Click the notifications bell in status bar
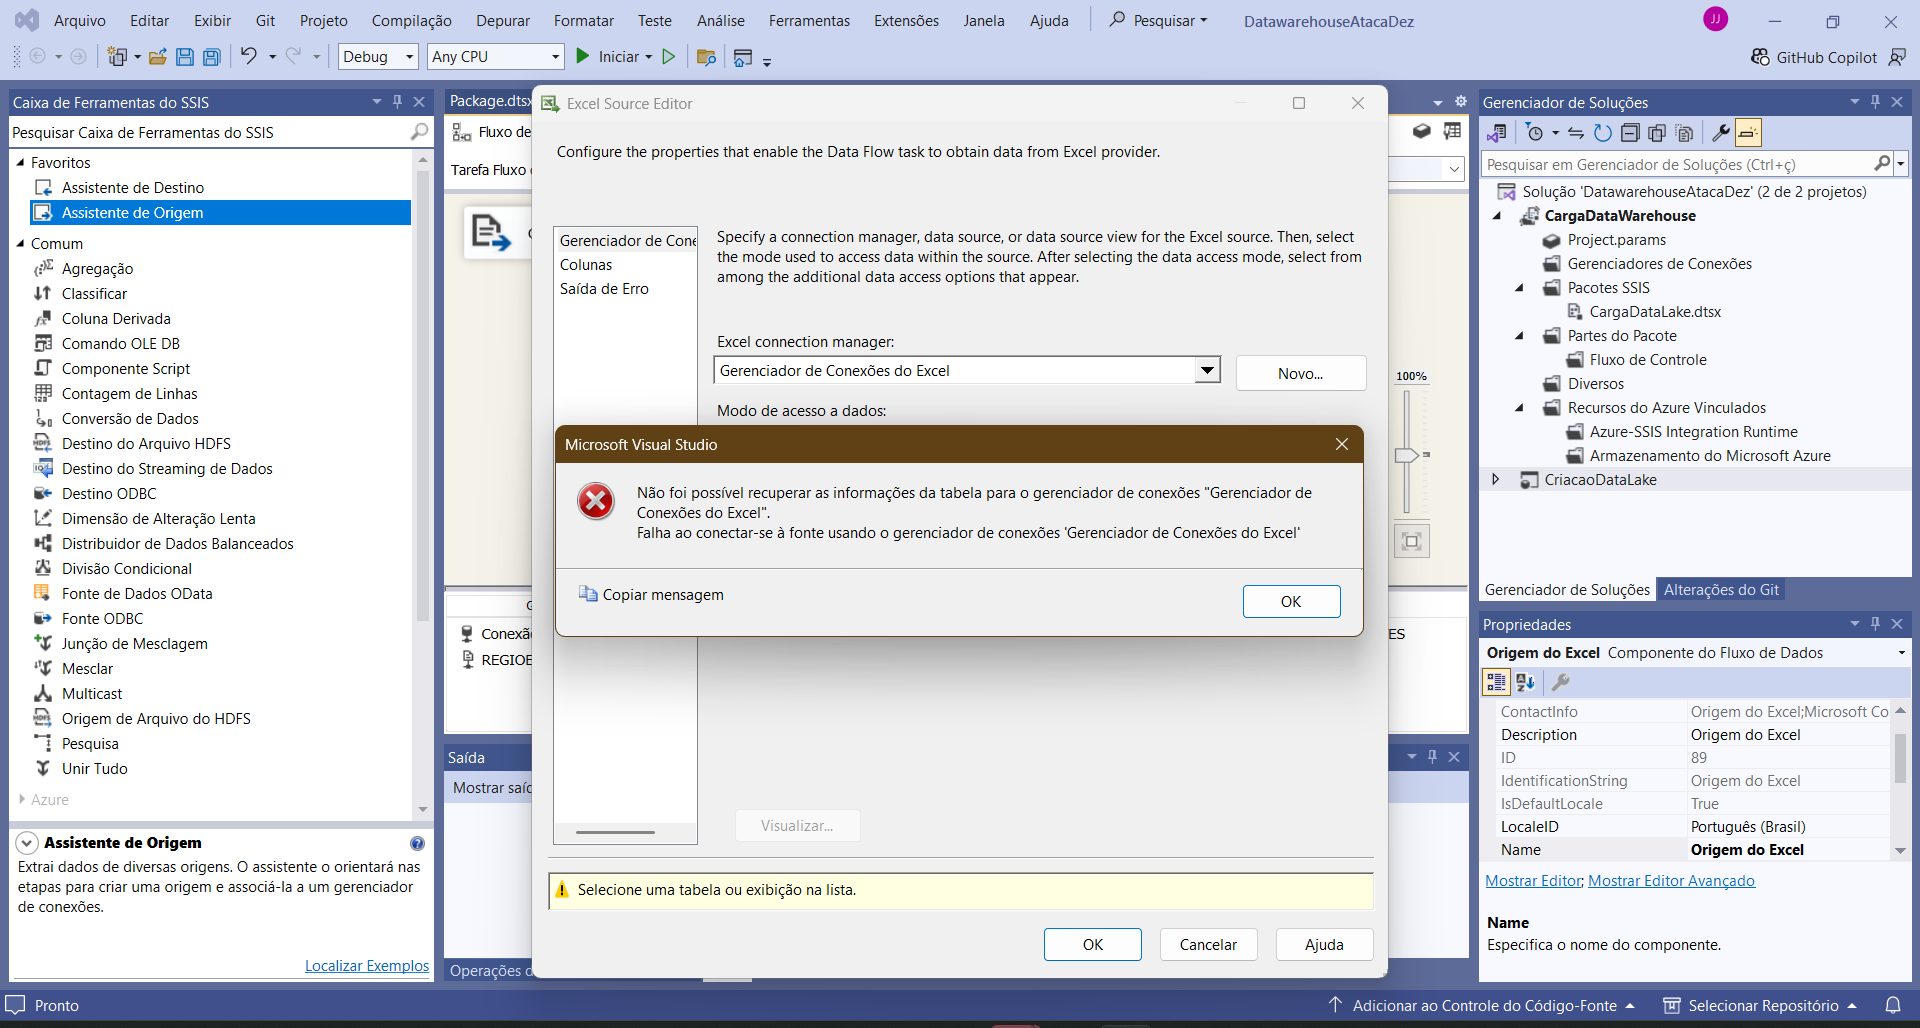This screenshot has width=1920, height=1028. click(x=1893, y=1005)
